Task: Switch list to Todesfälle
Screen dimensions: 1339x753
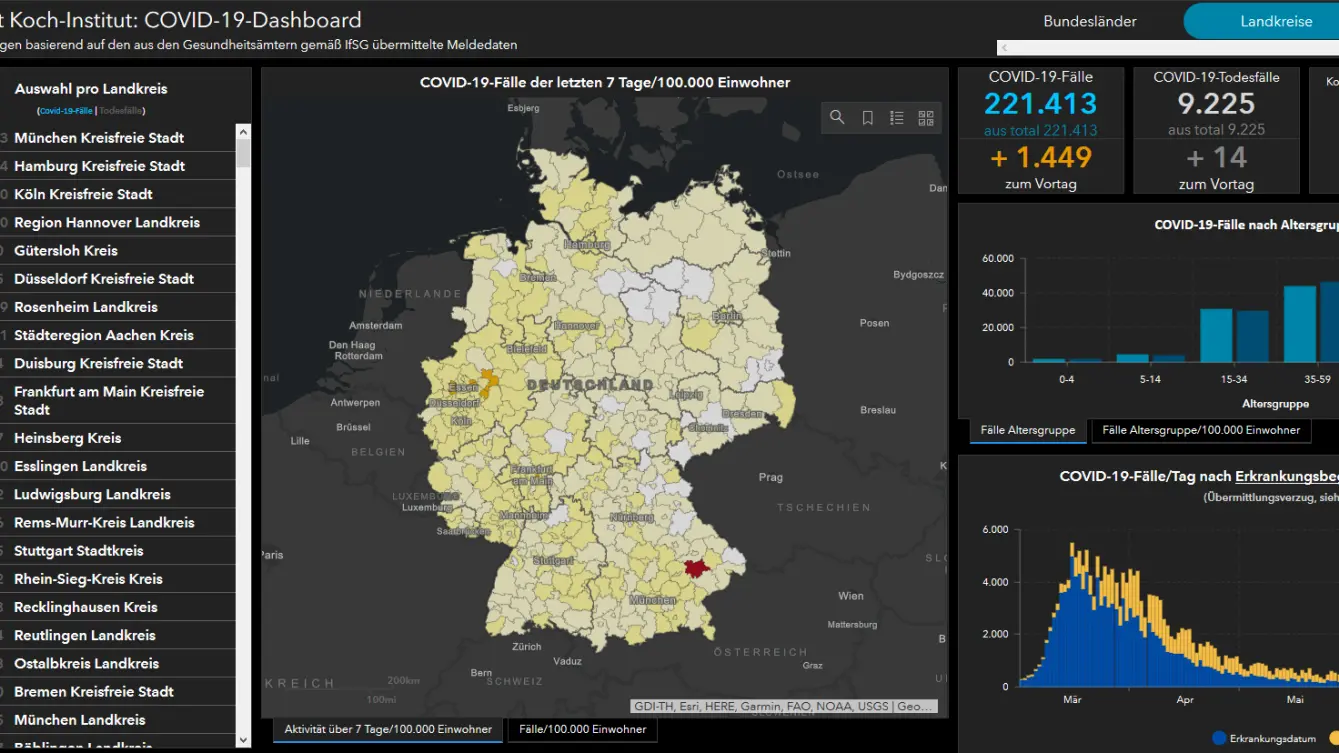Action: (122, 111)
